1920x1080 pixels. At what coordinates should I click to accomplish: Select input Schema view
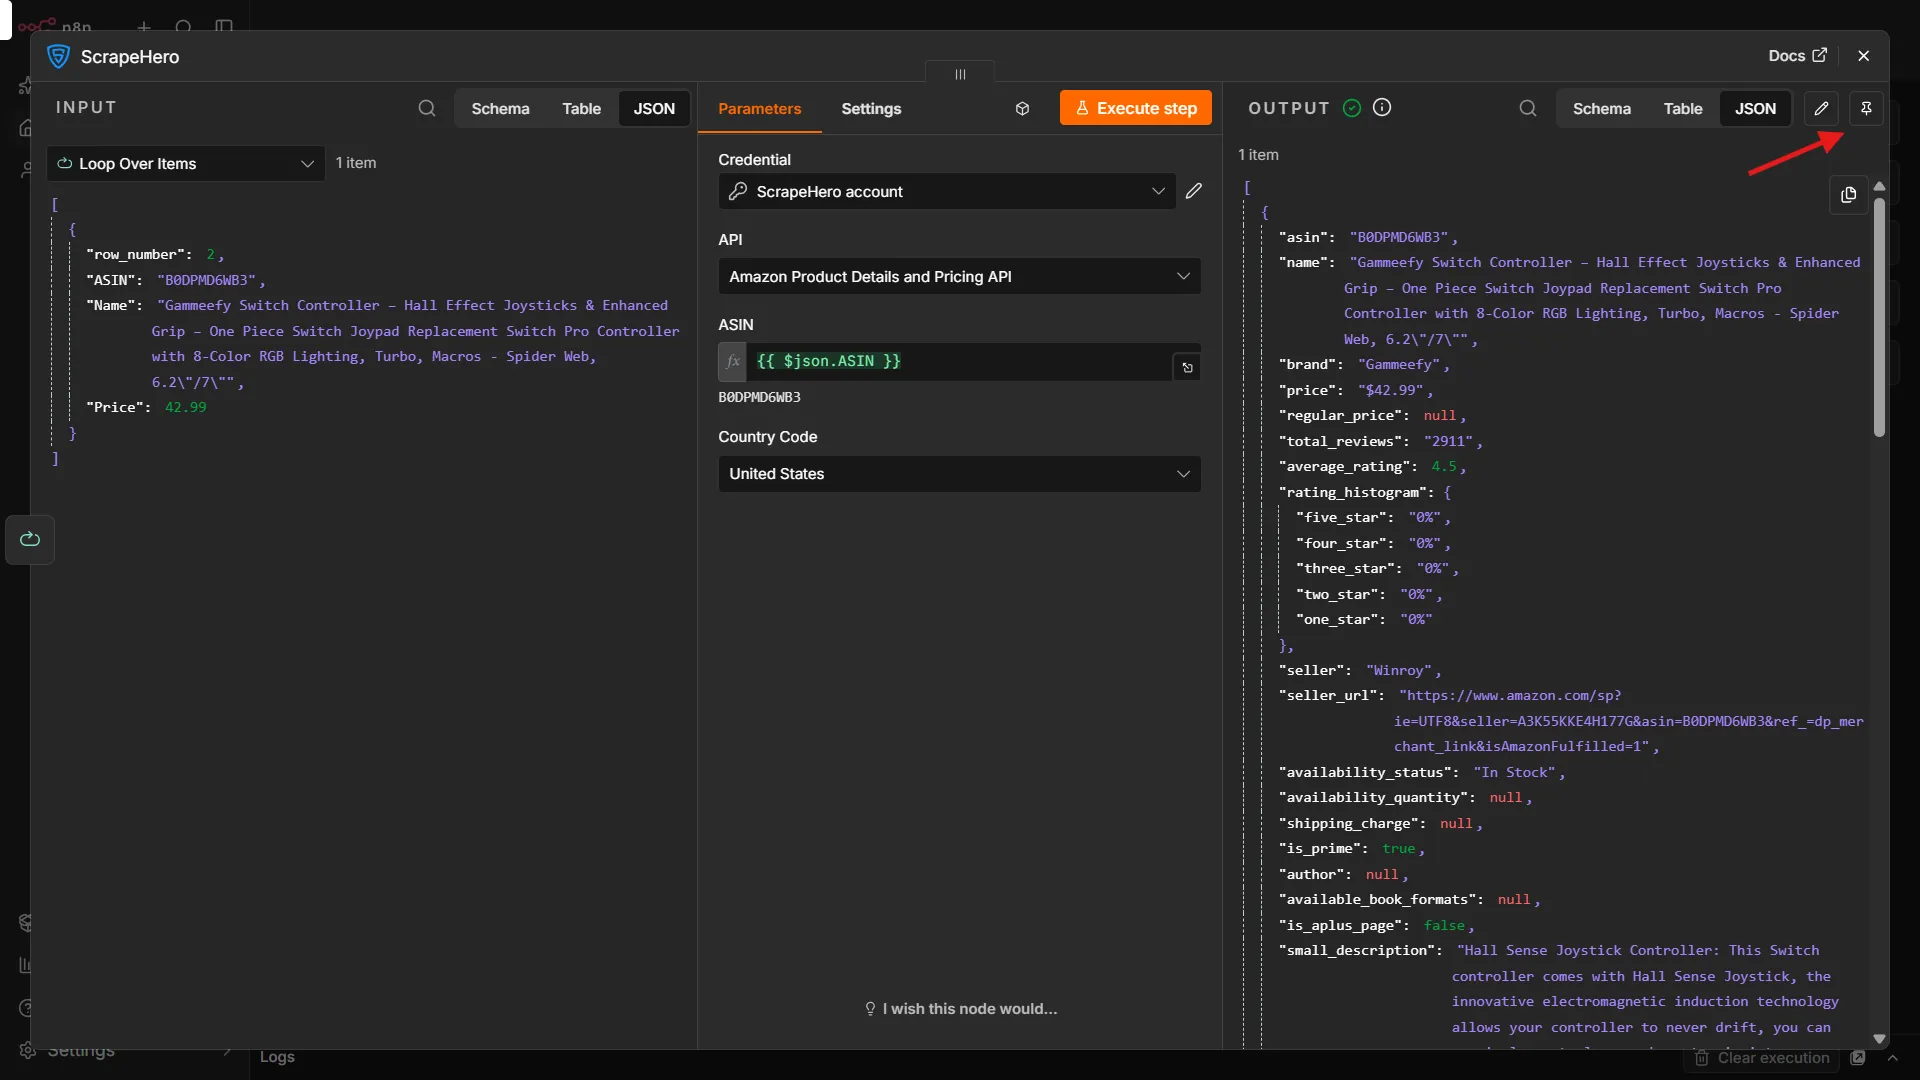pos(500,109)
